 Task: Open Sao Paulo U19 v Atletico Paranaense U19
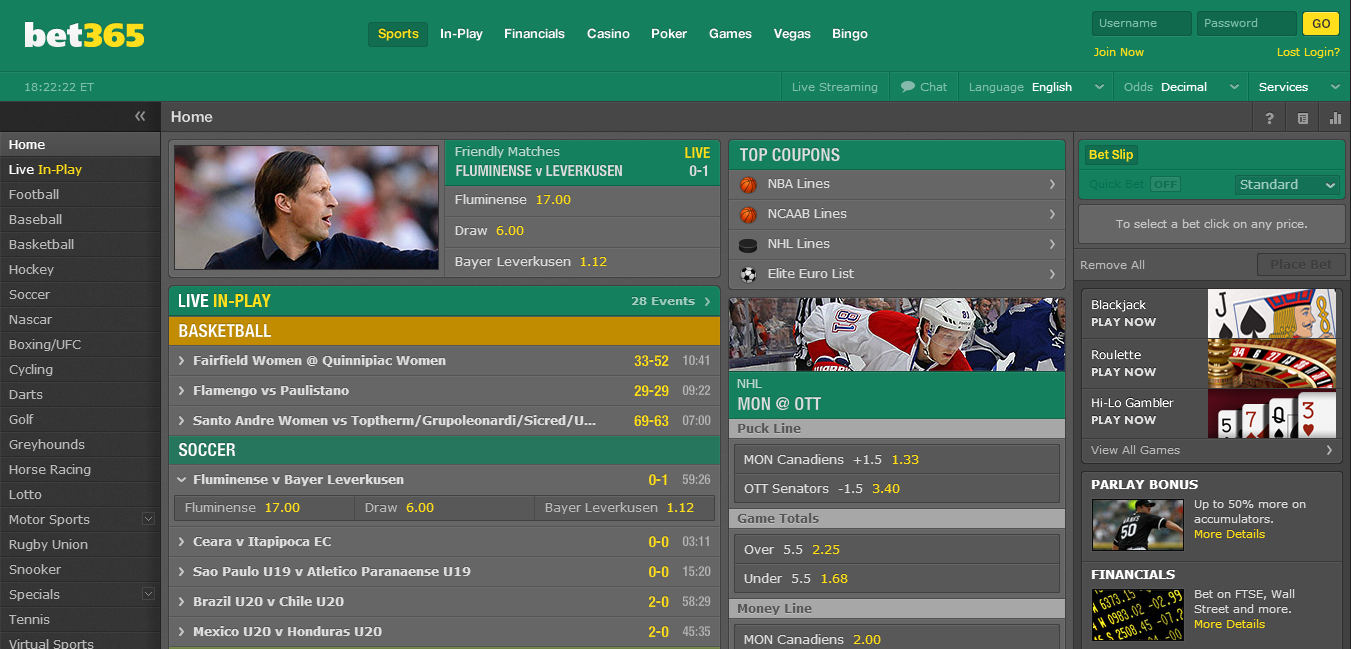pyautogui.click(x=444, y=572)
